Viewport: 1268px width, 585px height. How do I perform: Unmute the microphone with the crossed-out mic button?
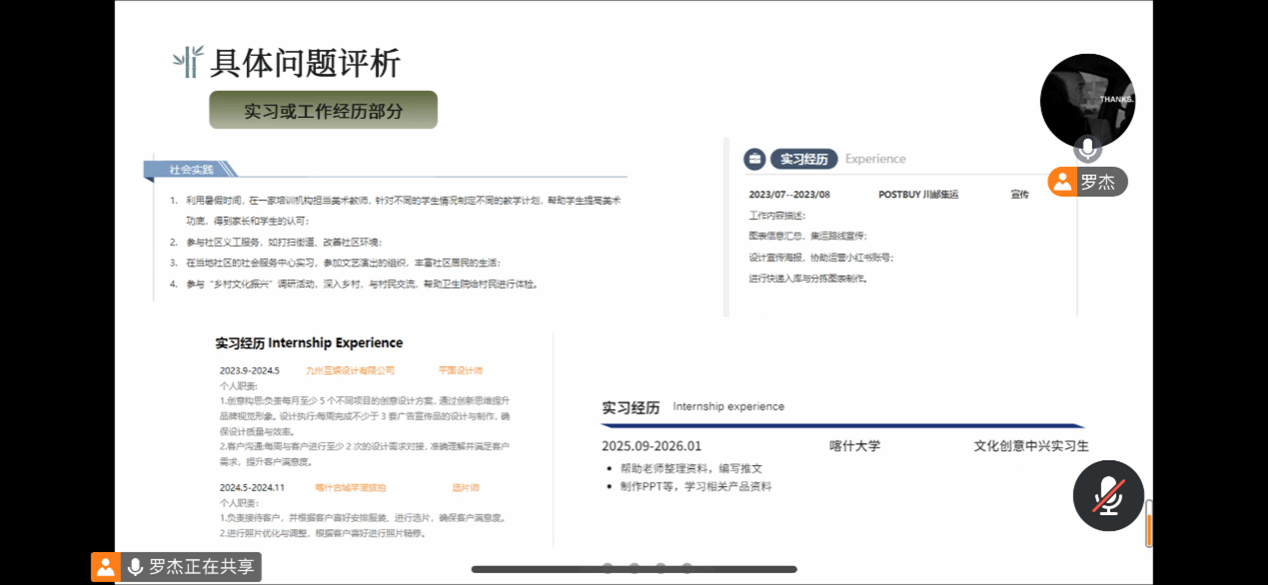tap(1108, 495)
